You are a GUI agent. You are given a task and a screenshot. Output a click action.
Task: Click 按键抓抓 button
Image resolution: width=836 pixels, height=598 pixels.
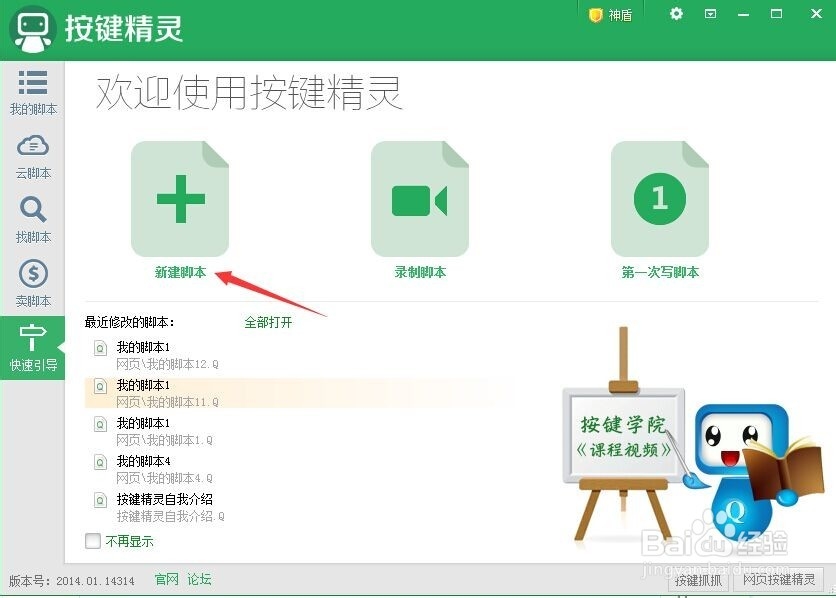tap(698, 580)
